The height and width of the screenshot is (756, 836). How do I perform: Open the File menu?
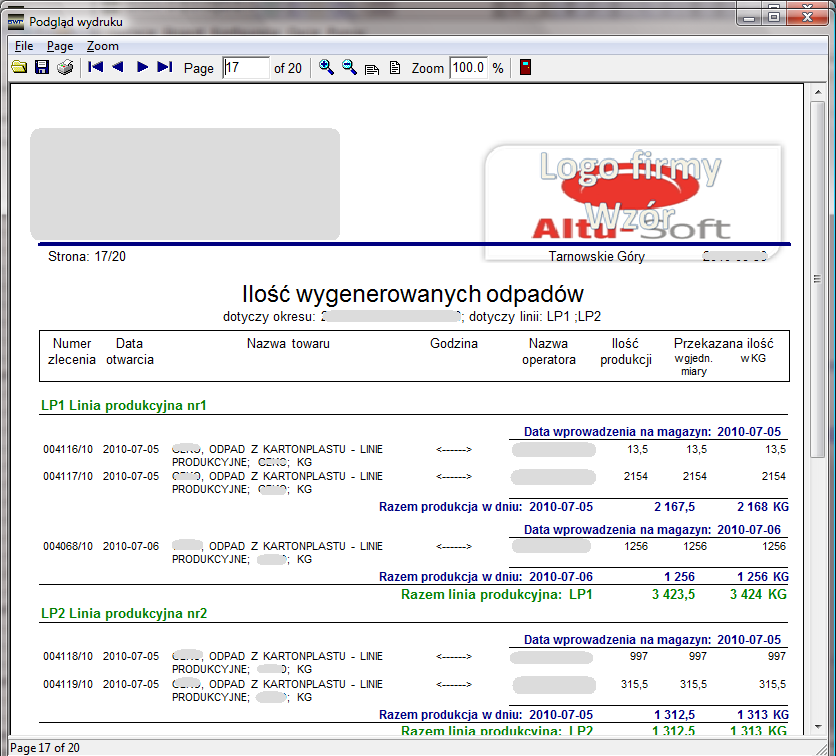pos(24,46)
